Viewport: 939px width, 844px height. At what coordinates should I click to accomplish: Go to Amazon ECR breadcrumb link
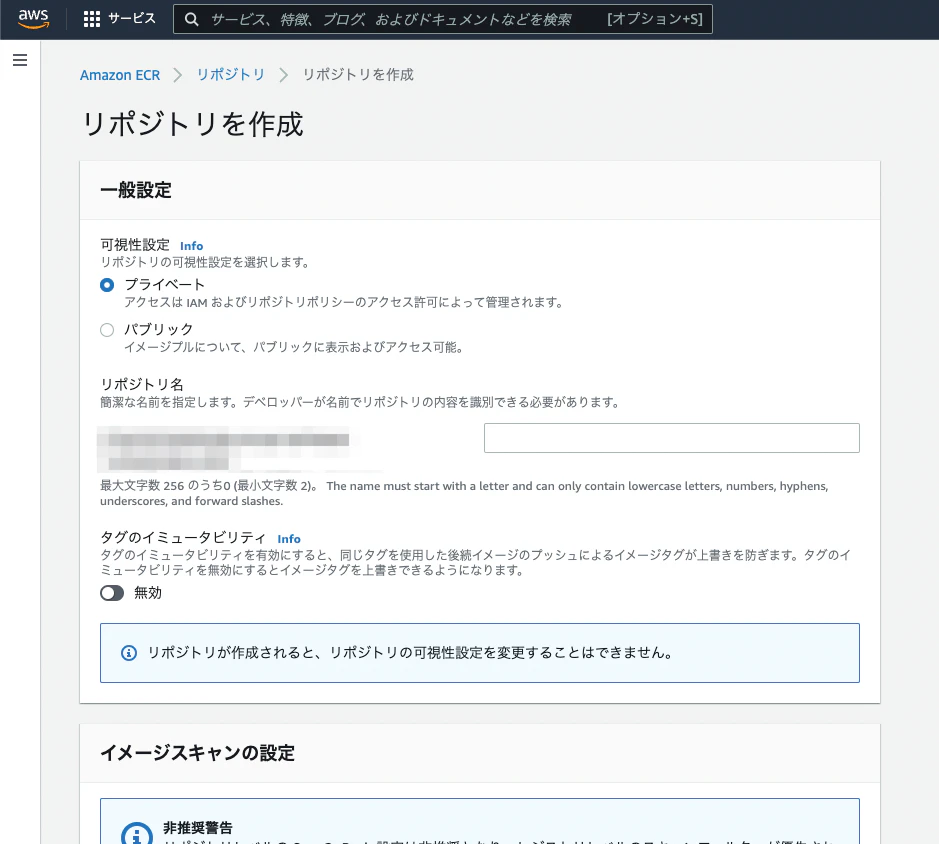(120, 75)
